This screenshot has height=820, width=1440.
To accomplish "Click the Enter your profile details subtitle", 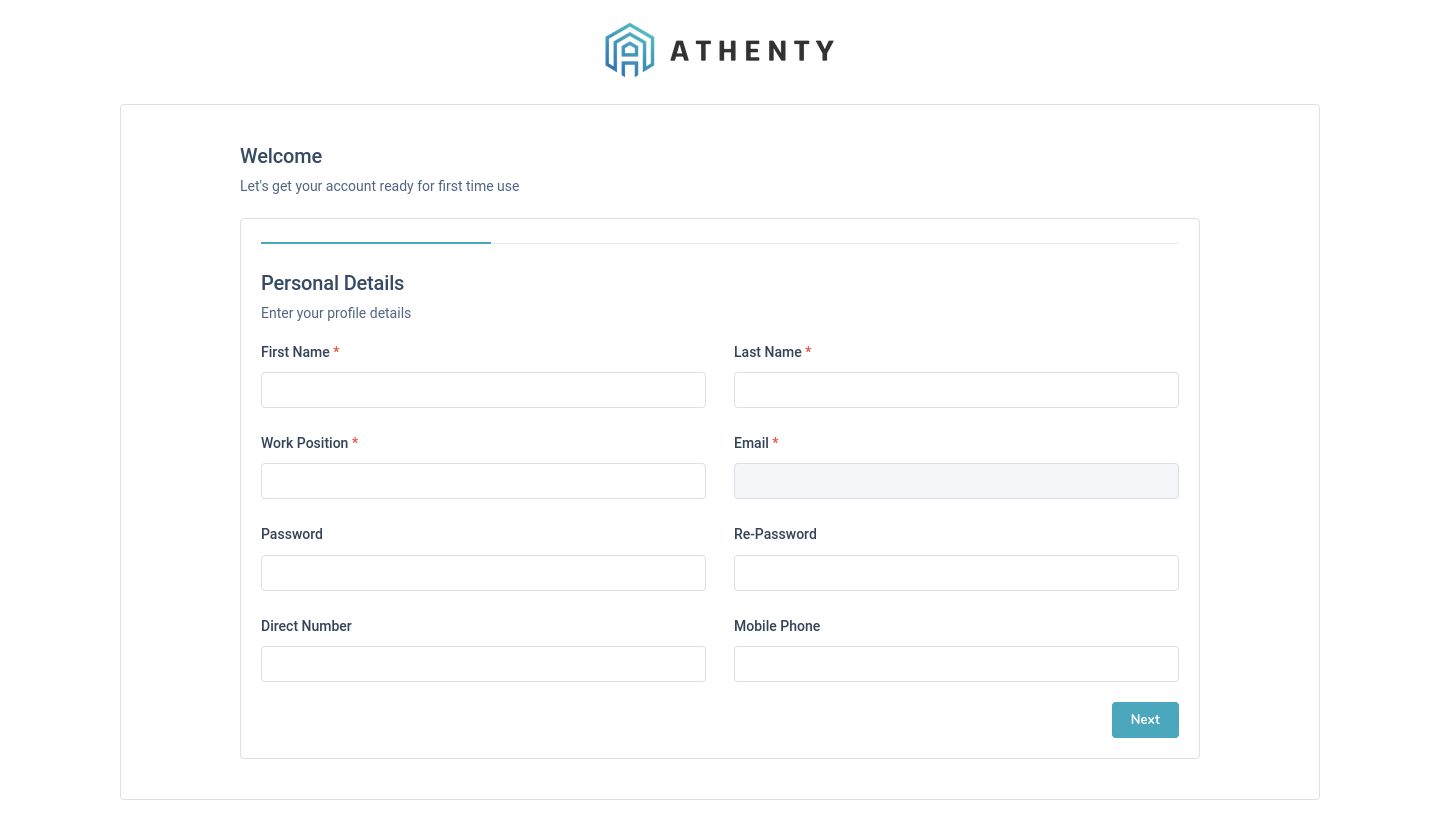I will tap(336, 313).
